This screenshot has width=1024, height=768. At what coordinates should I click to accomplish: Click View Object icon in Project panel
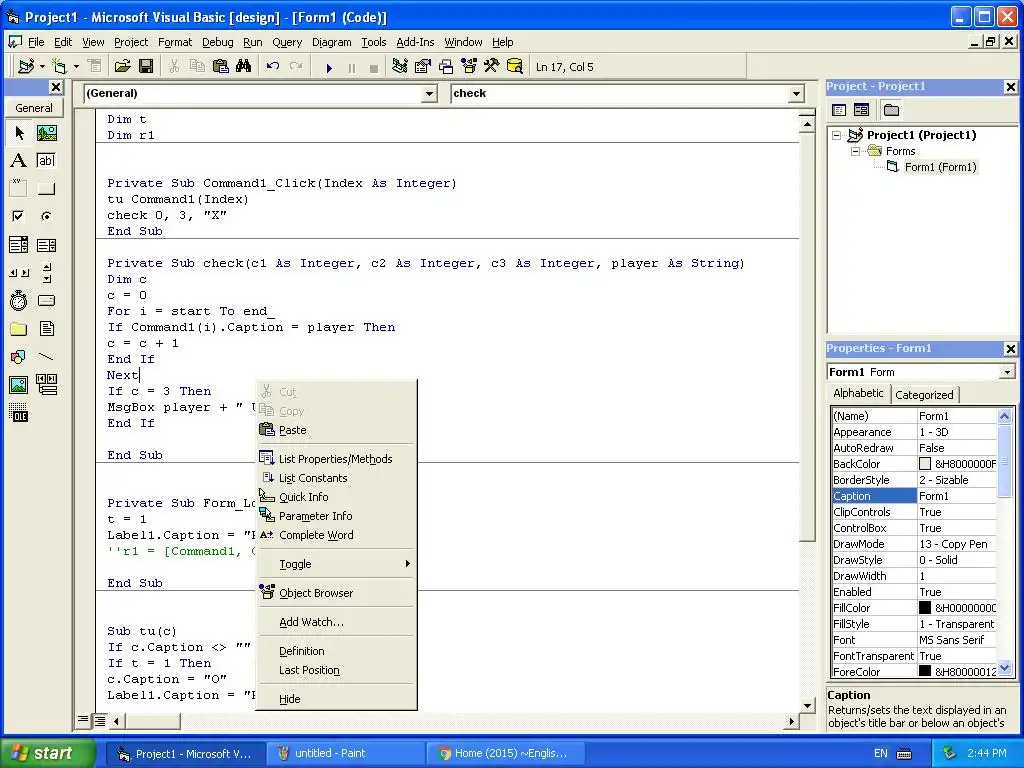coord(861,110)
